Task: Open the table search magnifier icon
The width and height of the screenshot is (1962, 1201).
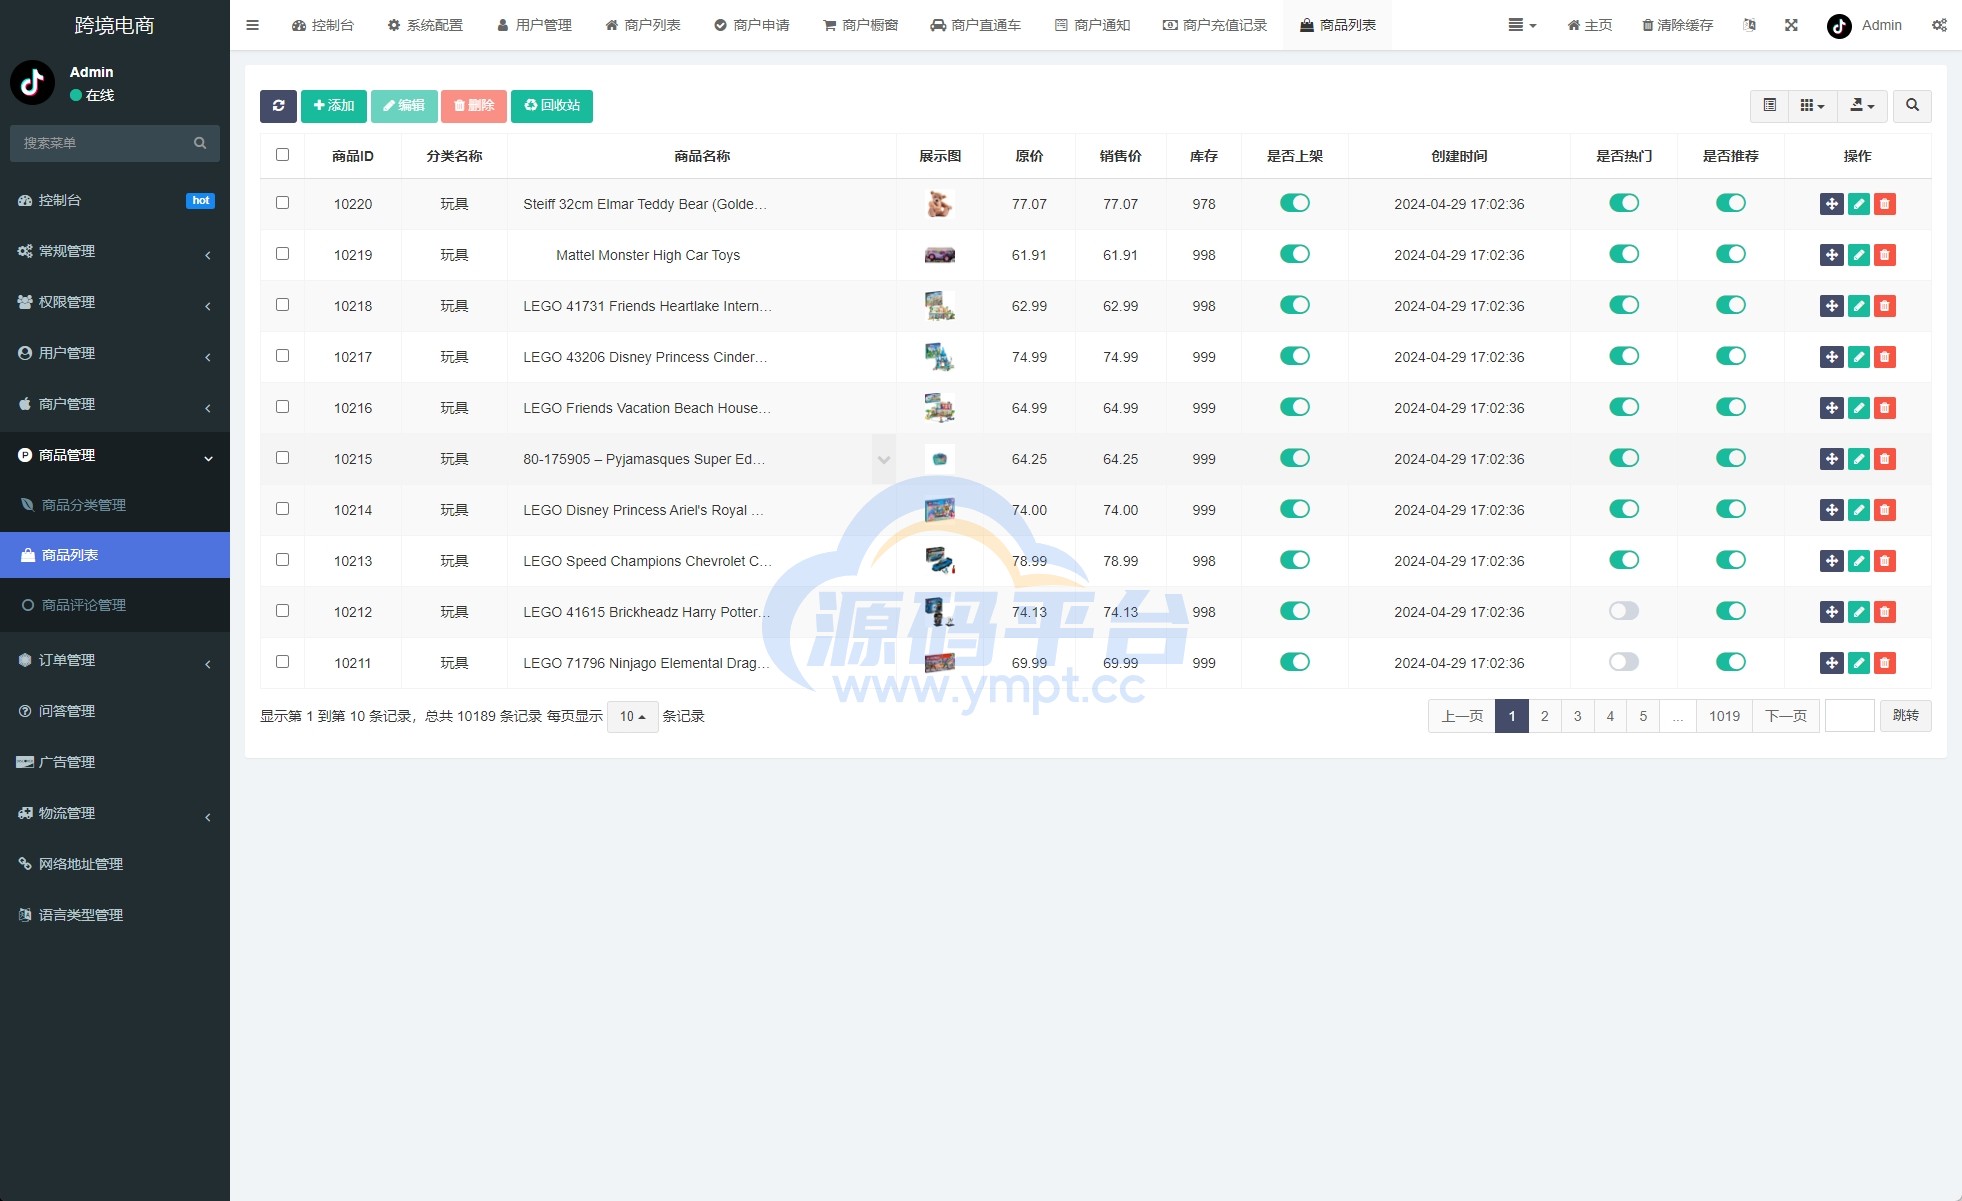Action: [x=1912, y=106]
